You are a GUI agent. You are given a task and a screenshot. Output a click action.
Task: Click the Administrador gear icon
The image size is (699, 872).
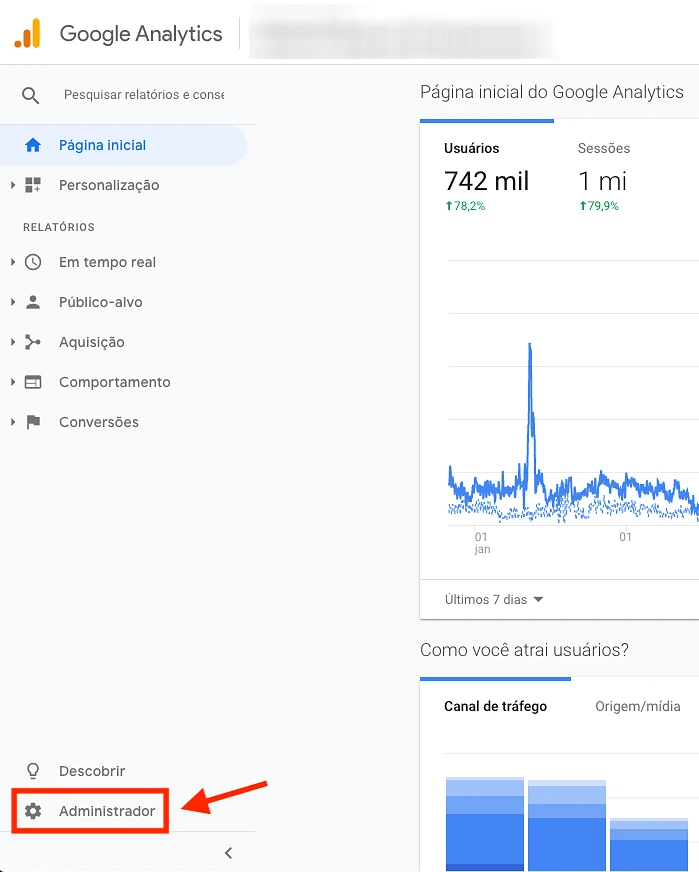pos(33,811)
